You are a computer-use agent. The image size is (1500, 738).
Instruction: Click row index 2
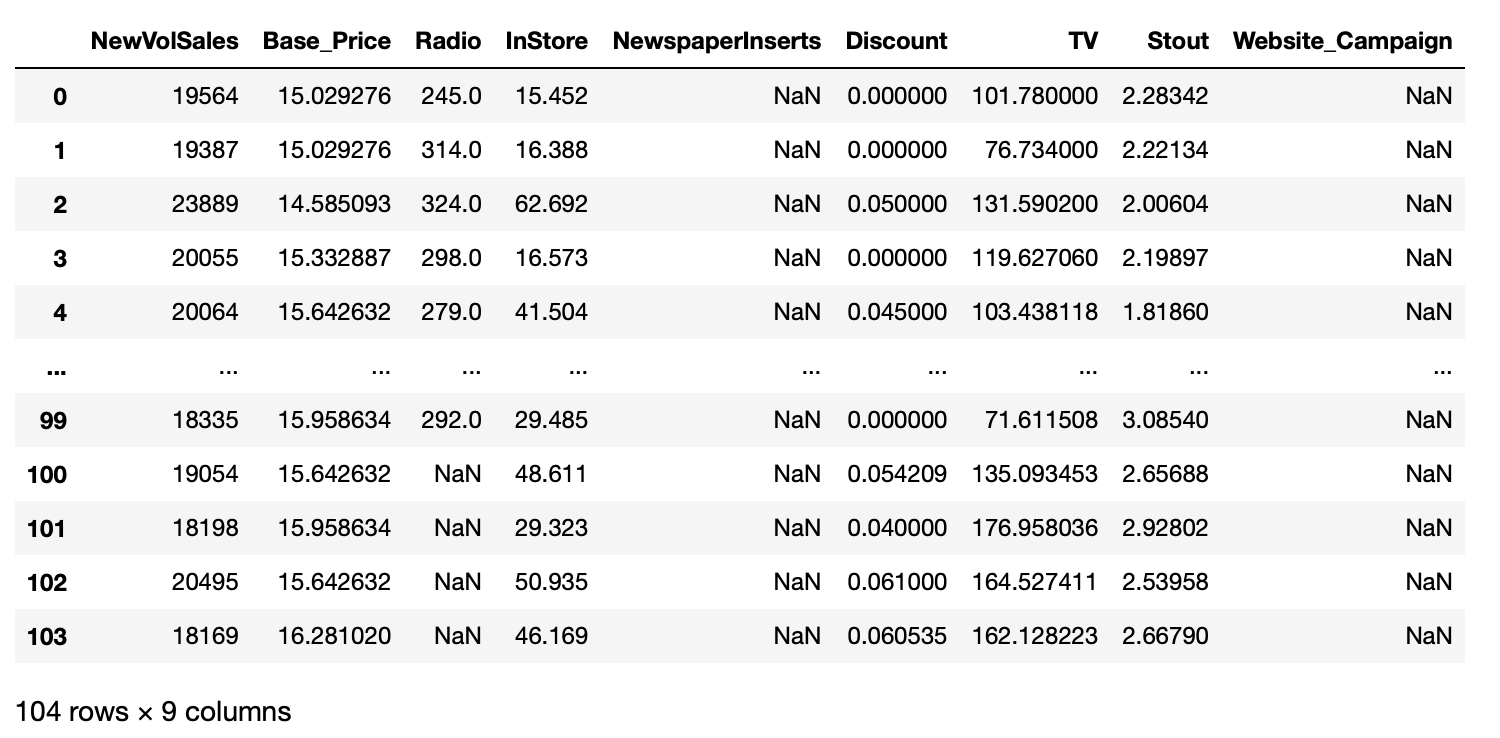coord(60,204)
